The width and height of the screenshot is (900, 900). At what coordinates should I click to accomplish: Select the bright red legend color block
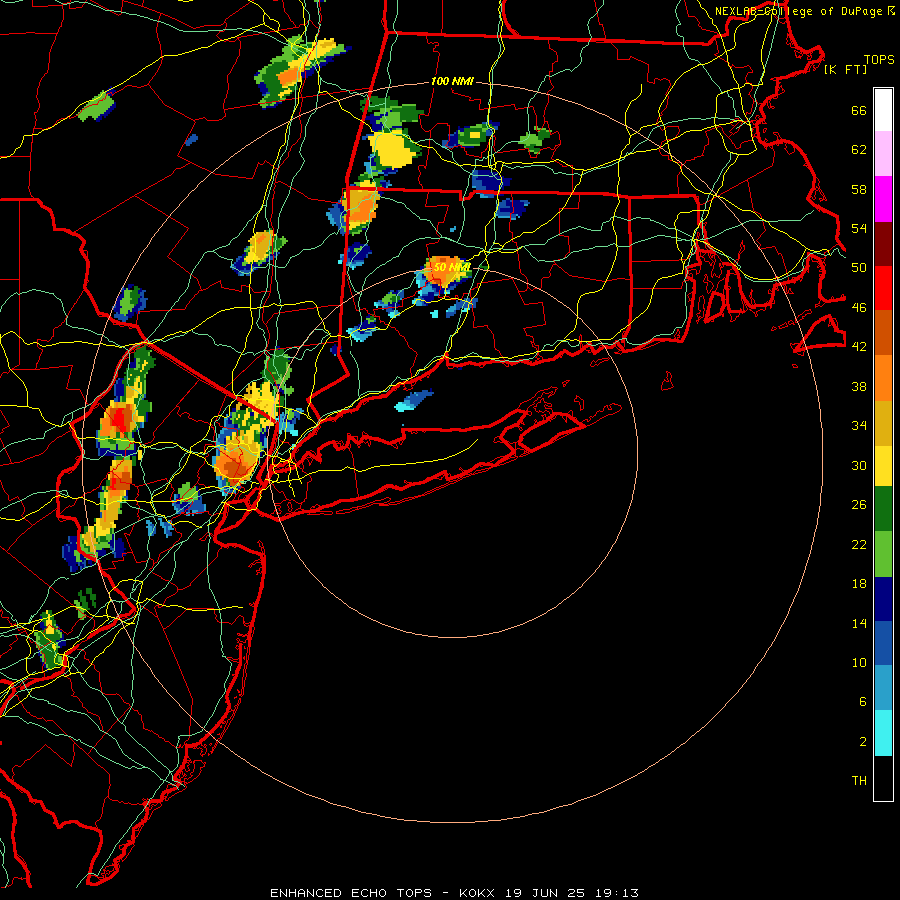pos(883,288)
